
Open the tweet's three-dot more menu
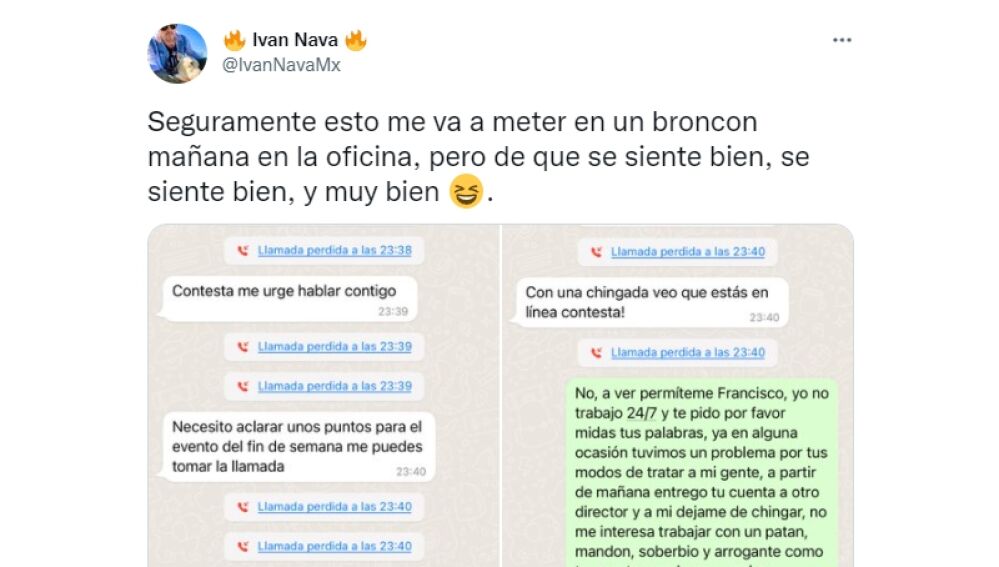842,40
